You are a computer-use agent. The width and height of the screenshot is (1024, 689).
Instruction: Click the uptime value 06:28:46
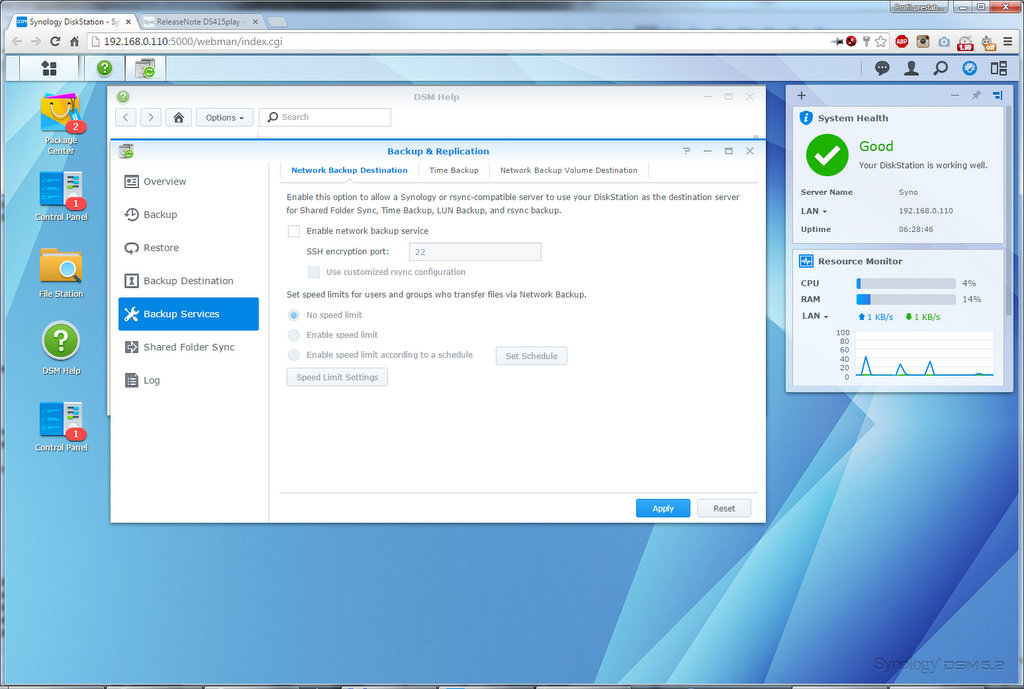916,229
